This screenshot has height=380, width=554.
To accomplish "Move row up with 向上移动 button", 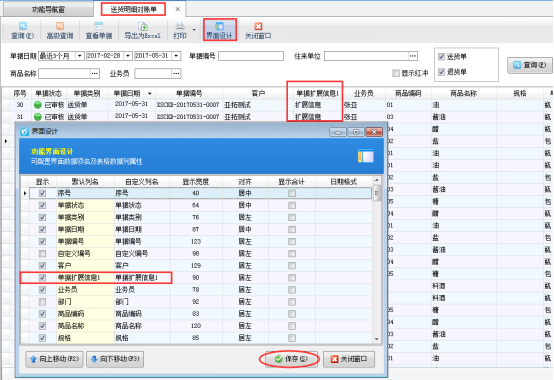I will click(x=54, y=359).
